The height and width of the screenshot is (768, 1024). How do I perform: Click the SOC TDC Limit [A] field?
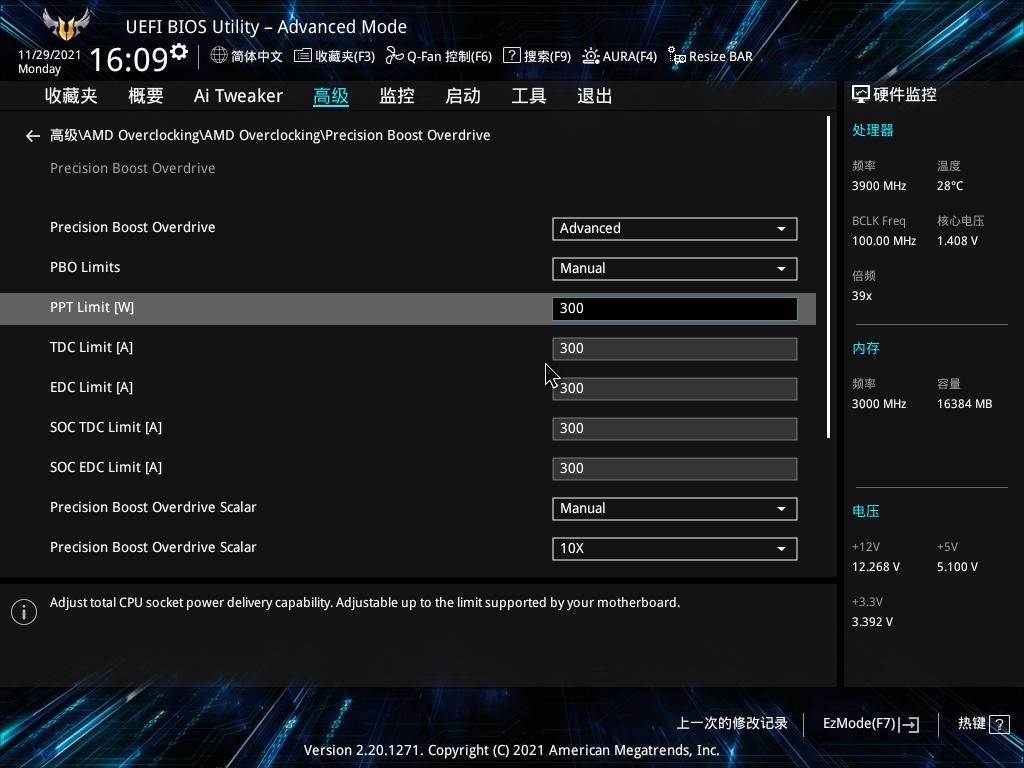click(x=675, y=429)
